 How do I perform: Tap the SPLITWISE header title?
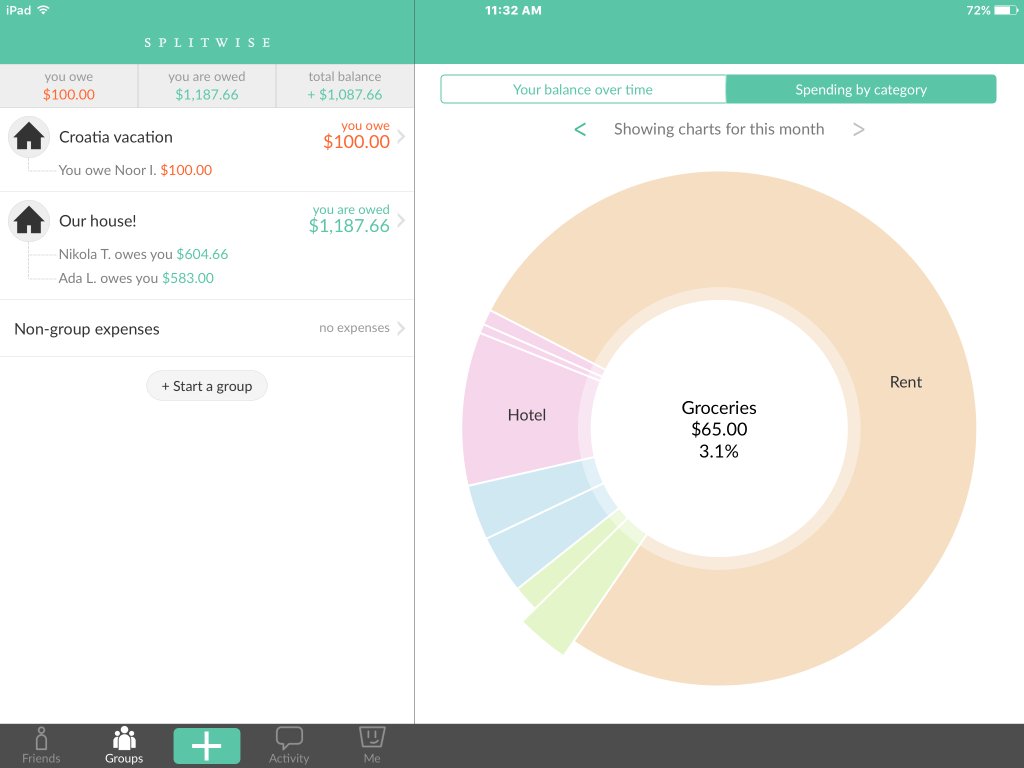(208, 42)
